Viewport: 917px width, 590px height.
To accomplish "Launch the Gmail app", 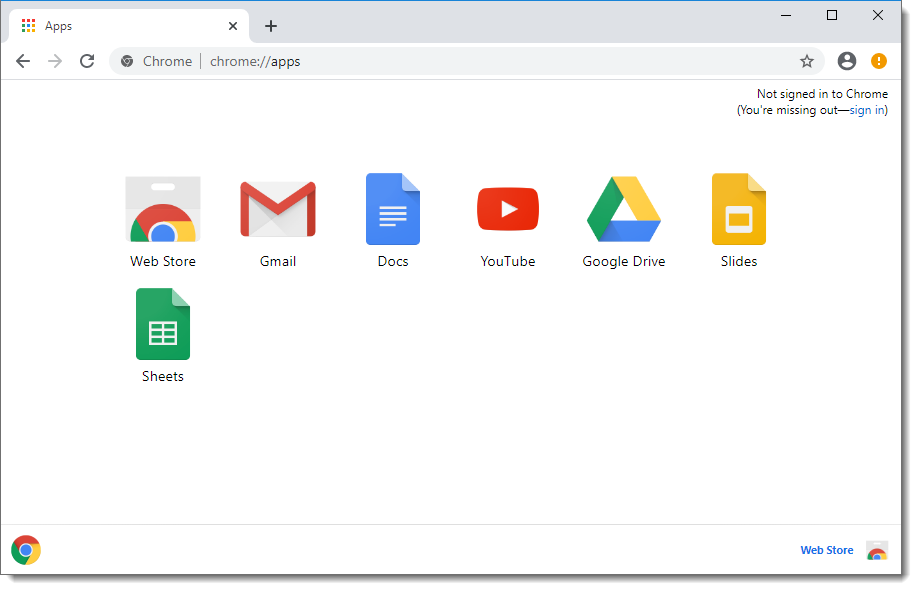I will 278,209.
